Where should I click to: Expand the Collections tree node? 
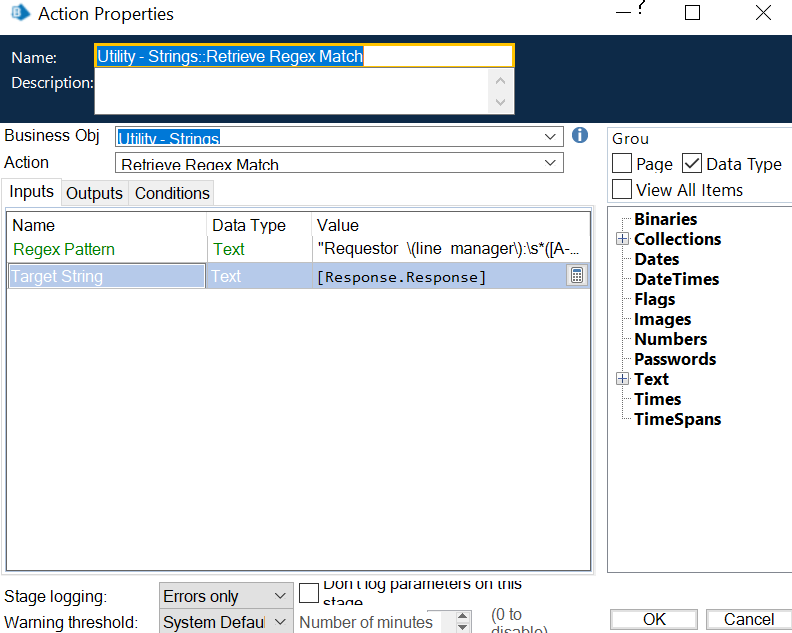tap(622, 239)
